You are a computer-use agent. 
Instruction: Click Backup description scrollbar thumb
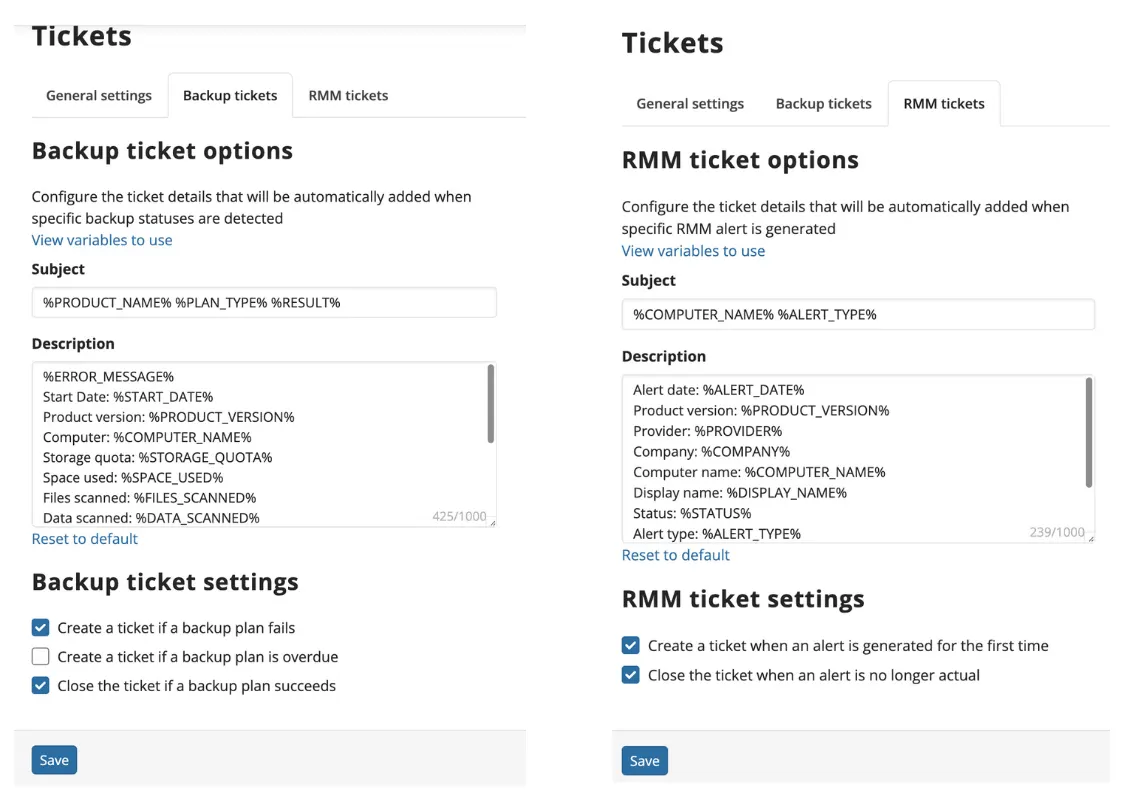click(490, 404)
